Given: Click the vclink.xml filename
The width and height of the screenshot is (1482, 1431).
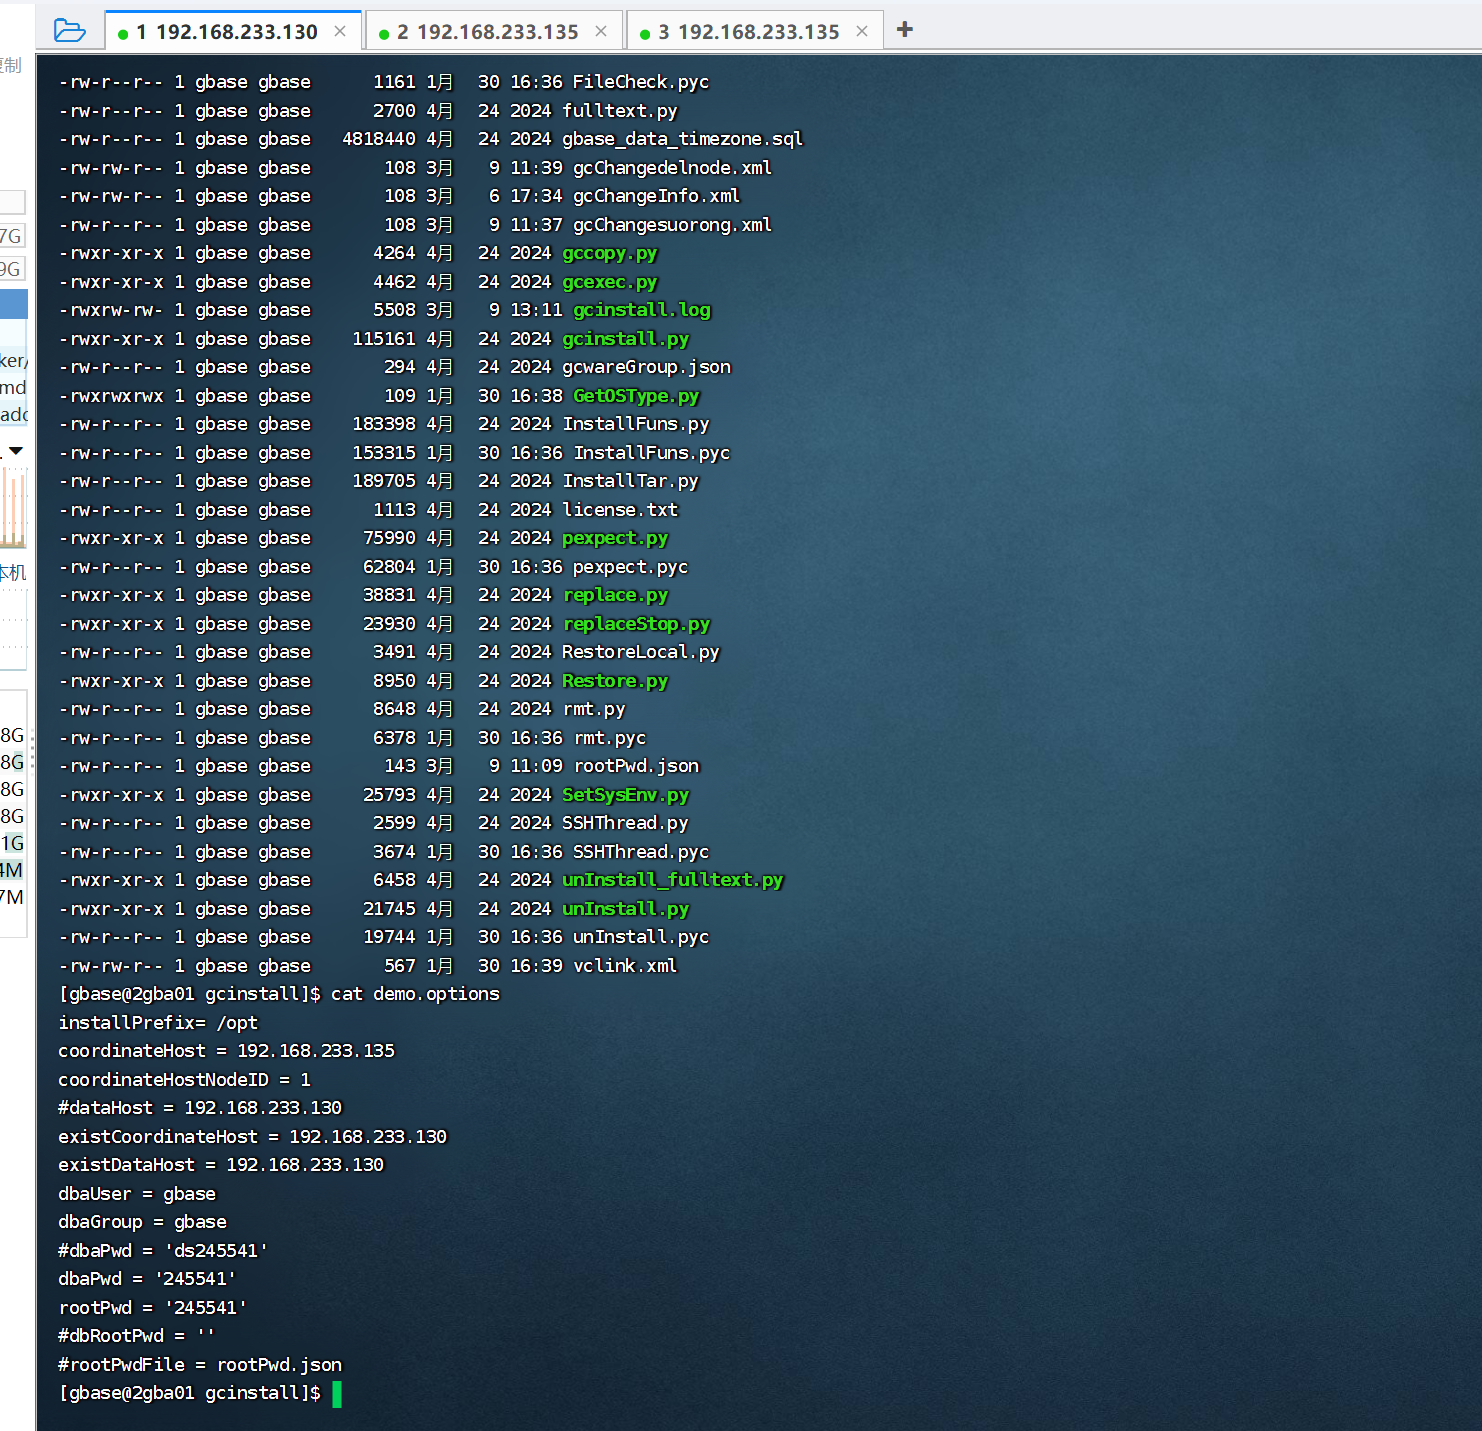Looking at the screenshot, I should [625, 966].
